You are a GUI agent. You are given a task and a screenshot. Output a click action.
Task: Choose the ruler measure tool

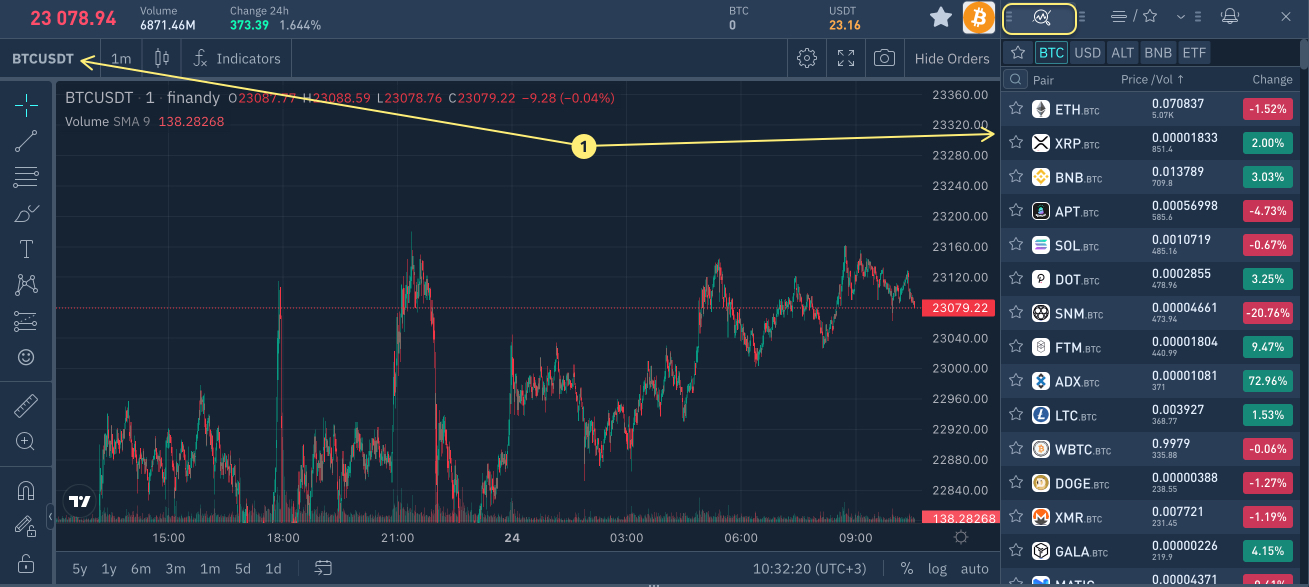point(27,405)
